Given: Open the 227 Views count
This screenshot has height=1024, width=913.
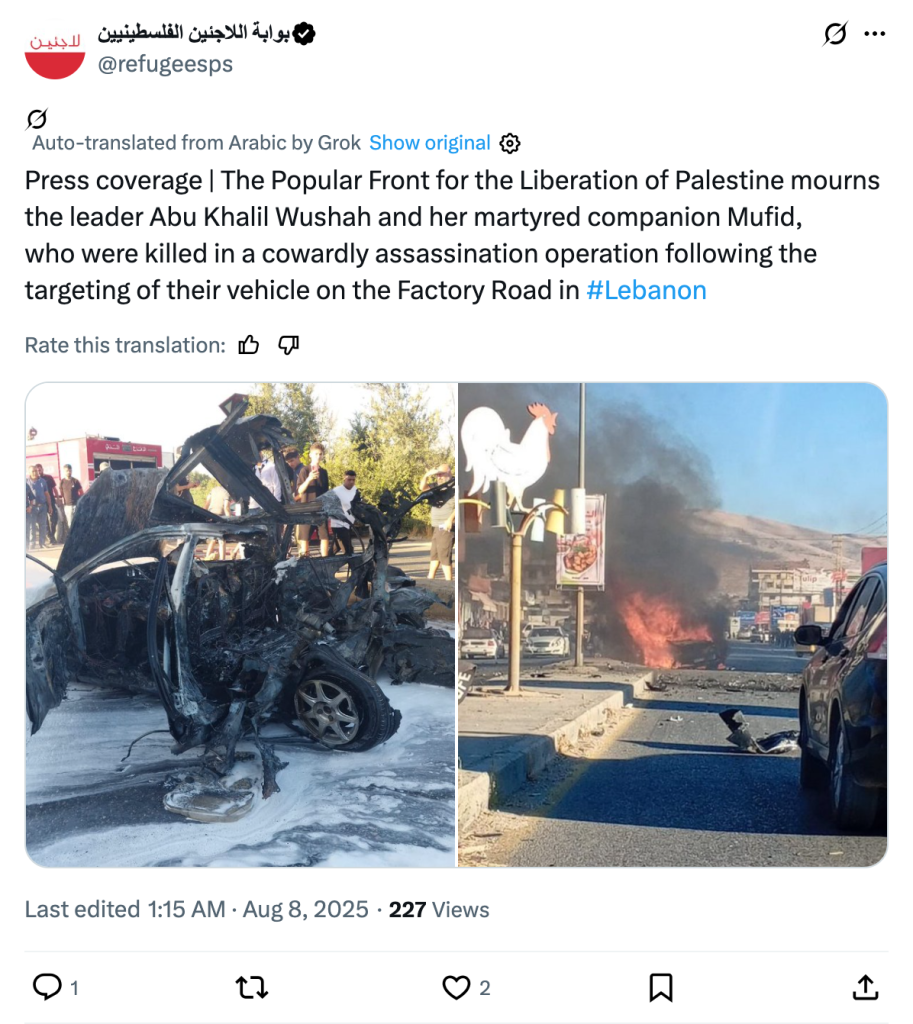Looking at the screenshot, I should tap(439, 909).
